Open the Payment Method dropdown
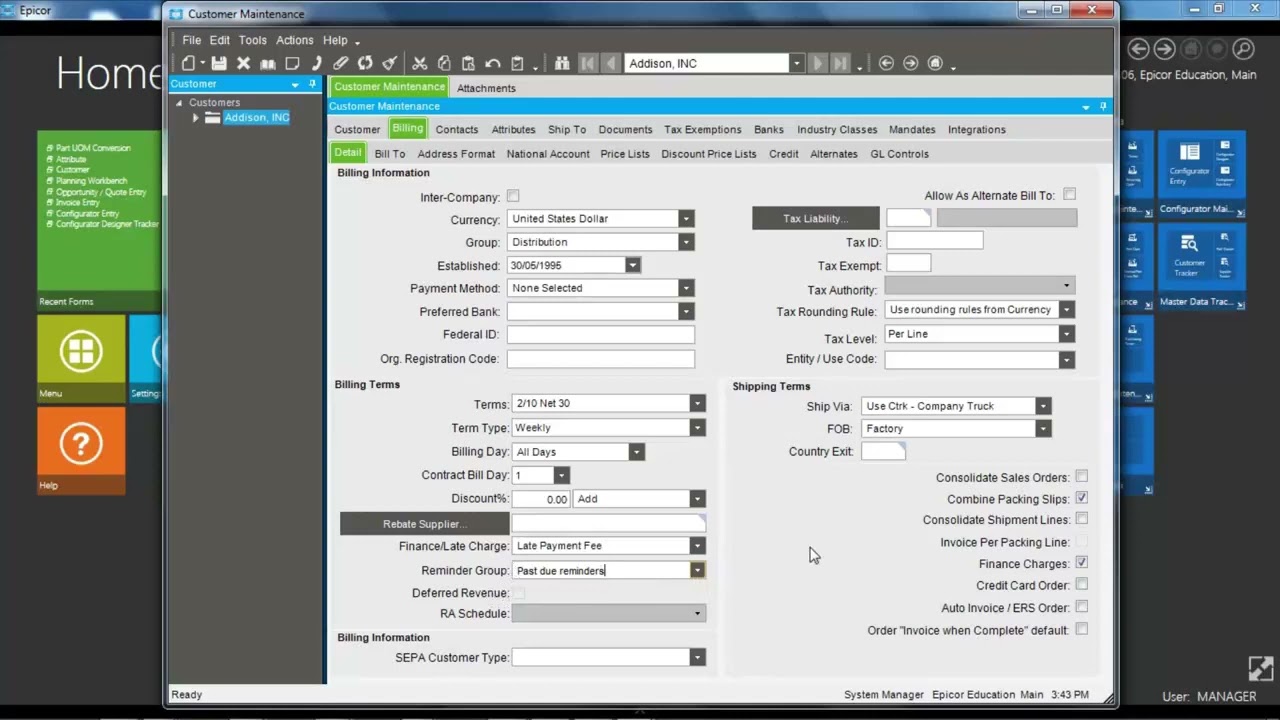Image resolution: width=1280 pixels, height=720 pixels. point(686,288)
